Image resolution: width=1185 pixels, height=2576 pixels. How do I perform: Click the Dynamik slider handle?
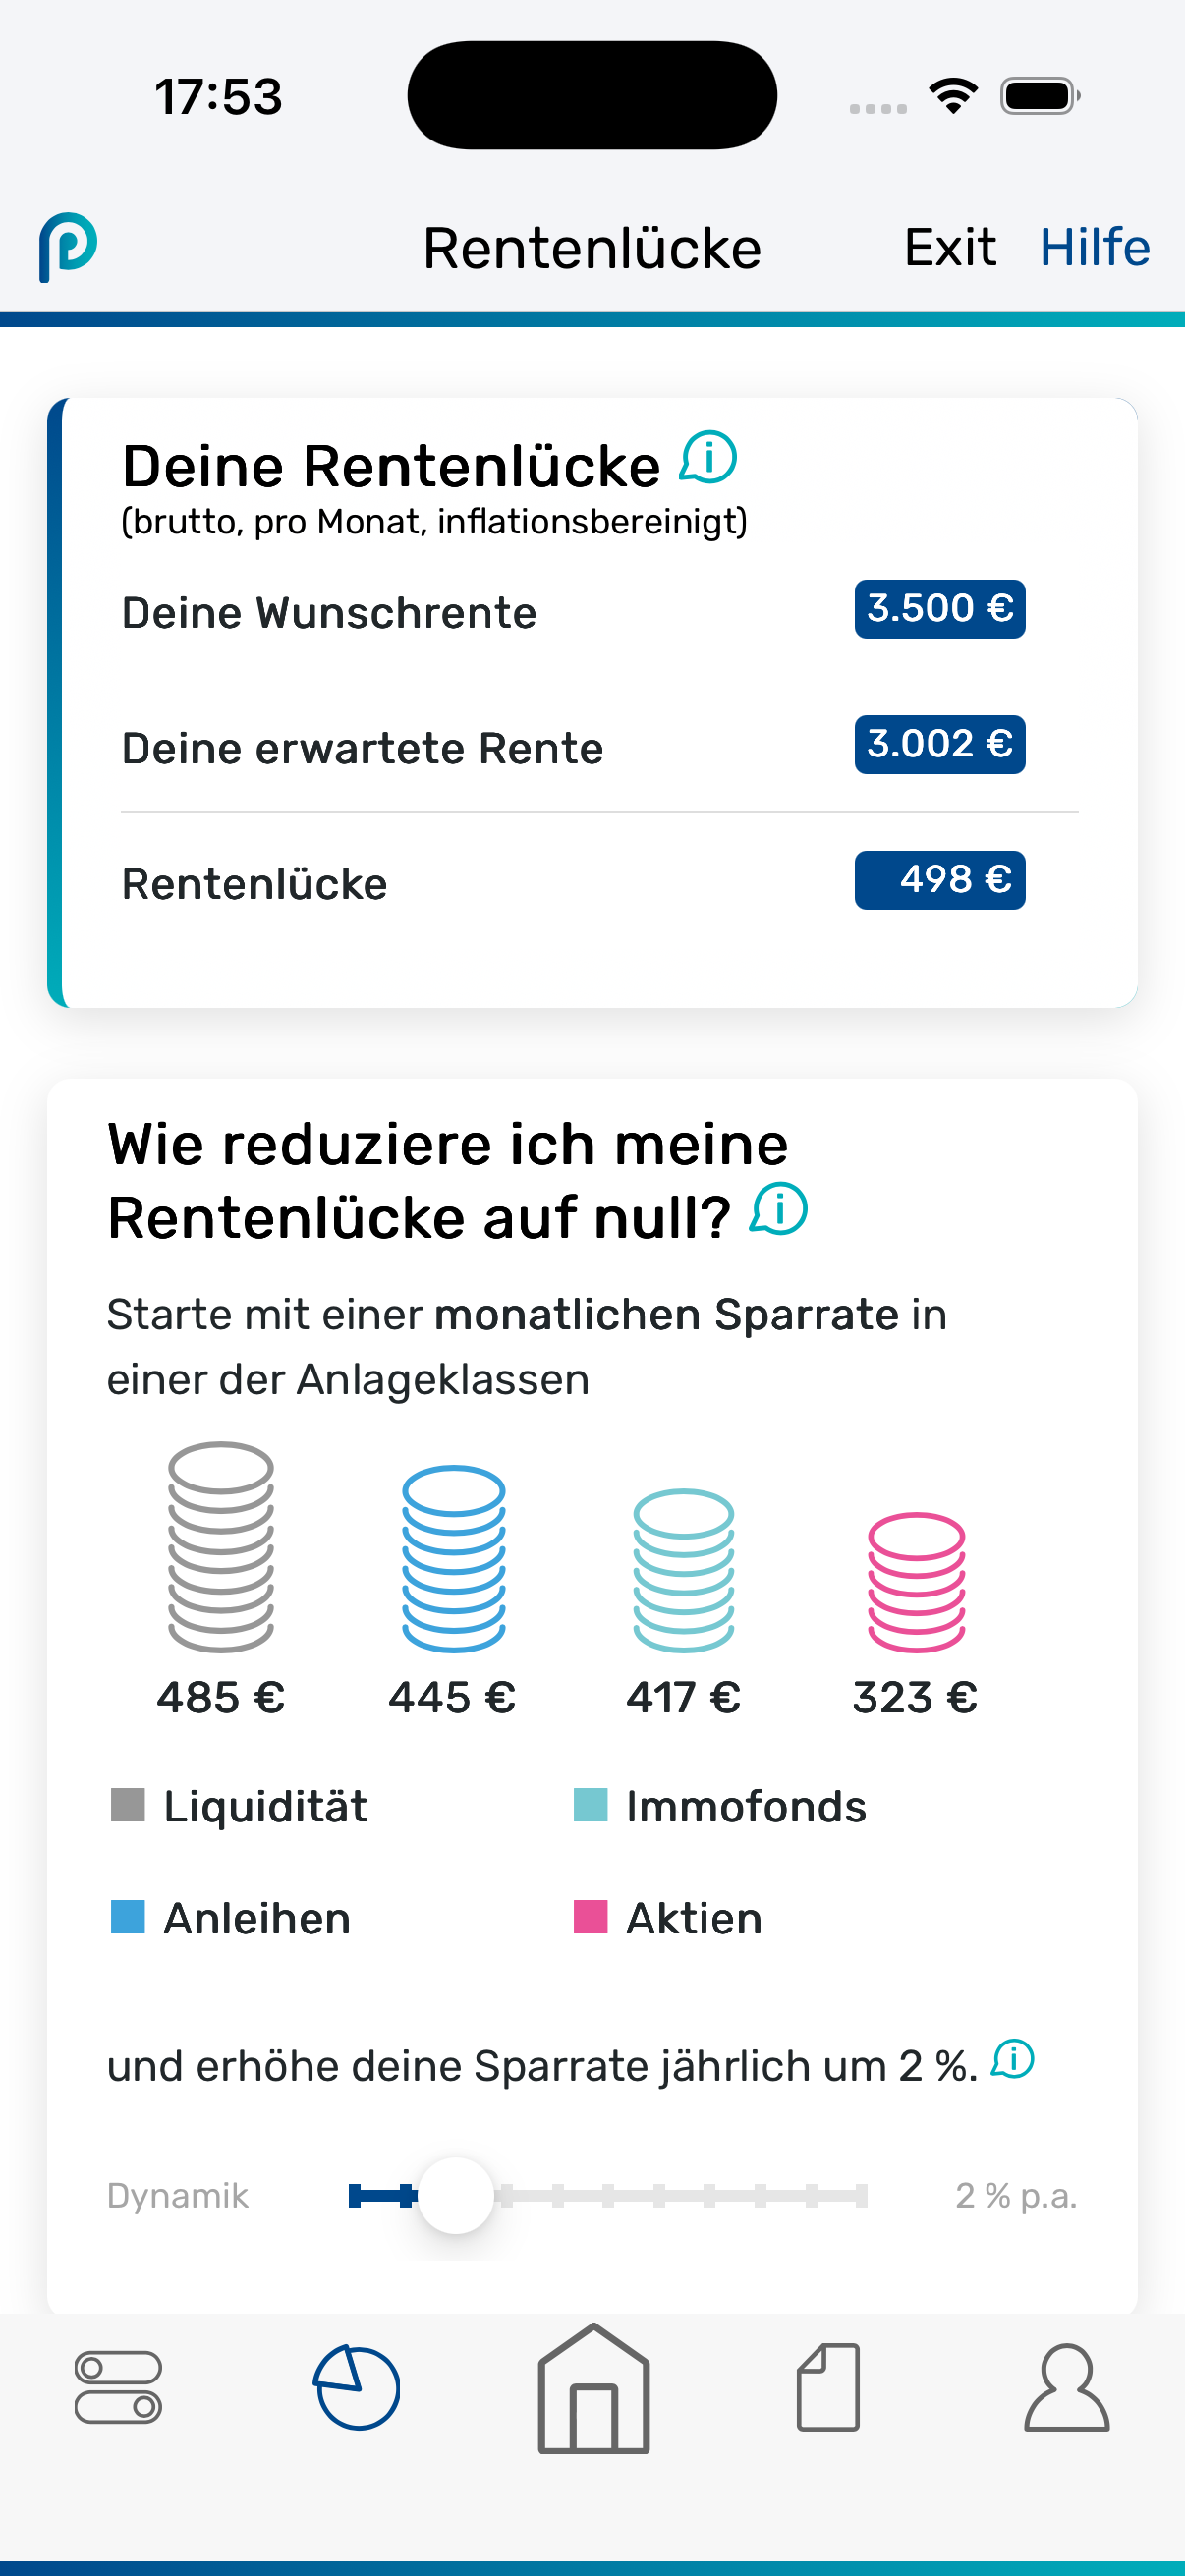point(455,2196)
